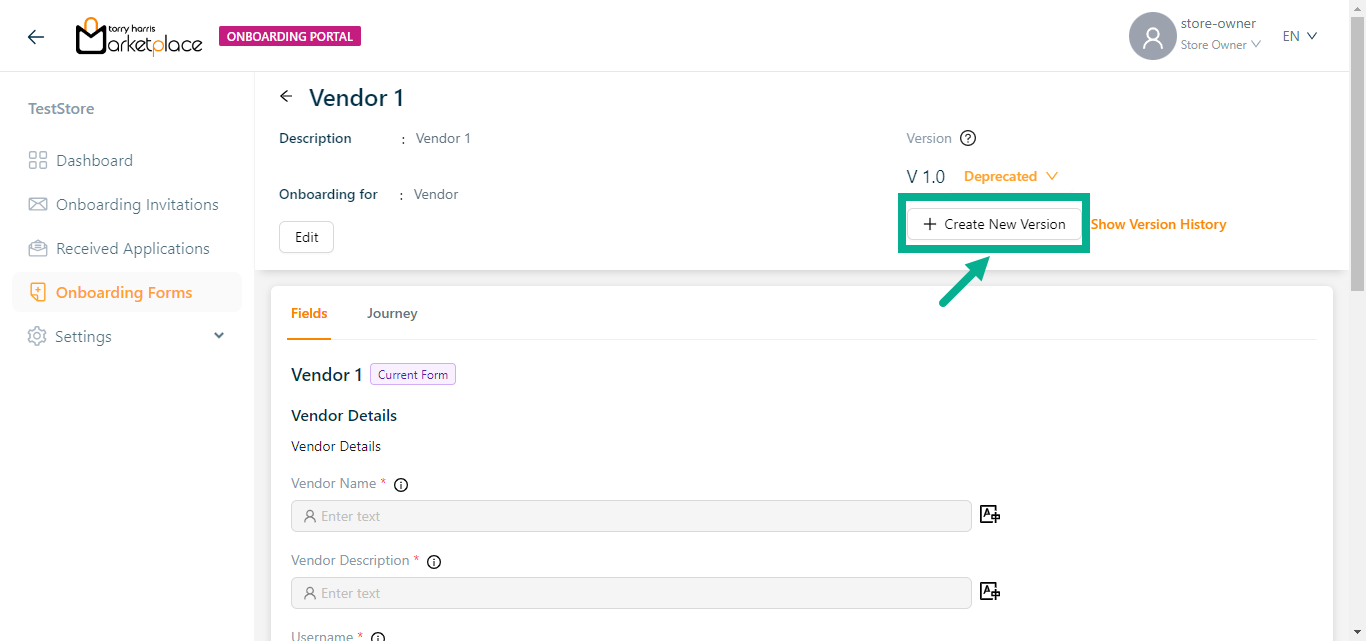Screen dimensions: 1366x641
Task: Click translate icon beside Vendor Name field
Action: [x=990, y=515]
